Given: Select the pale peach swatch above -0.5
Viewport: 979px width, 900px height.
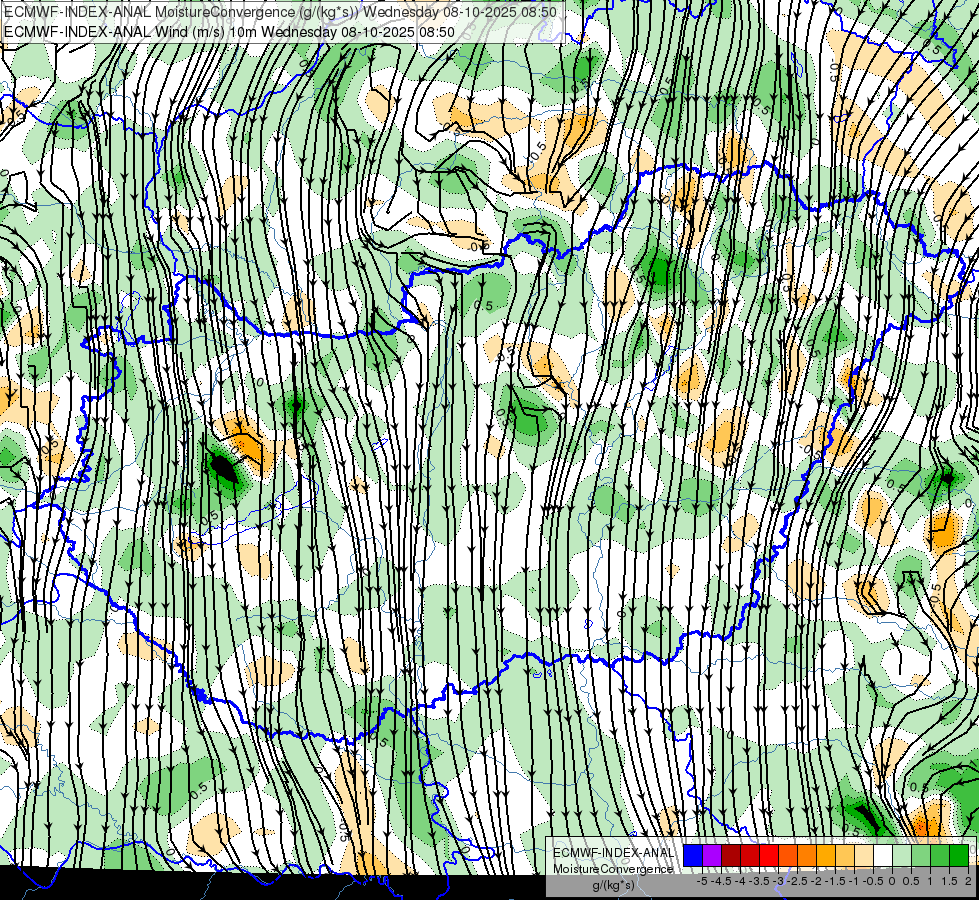Looking at the screenshot, I should pos(864,856).
